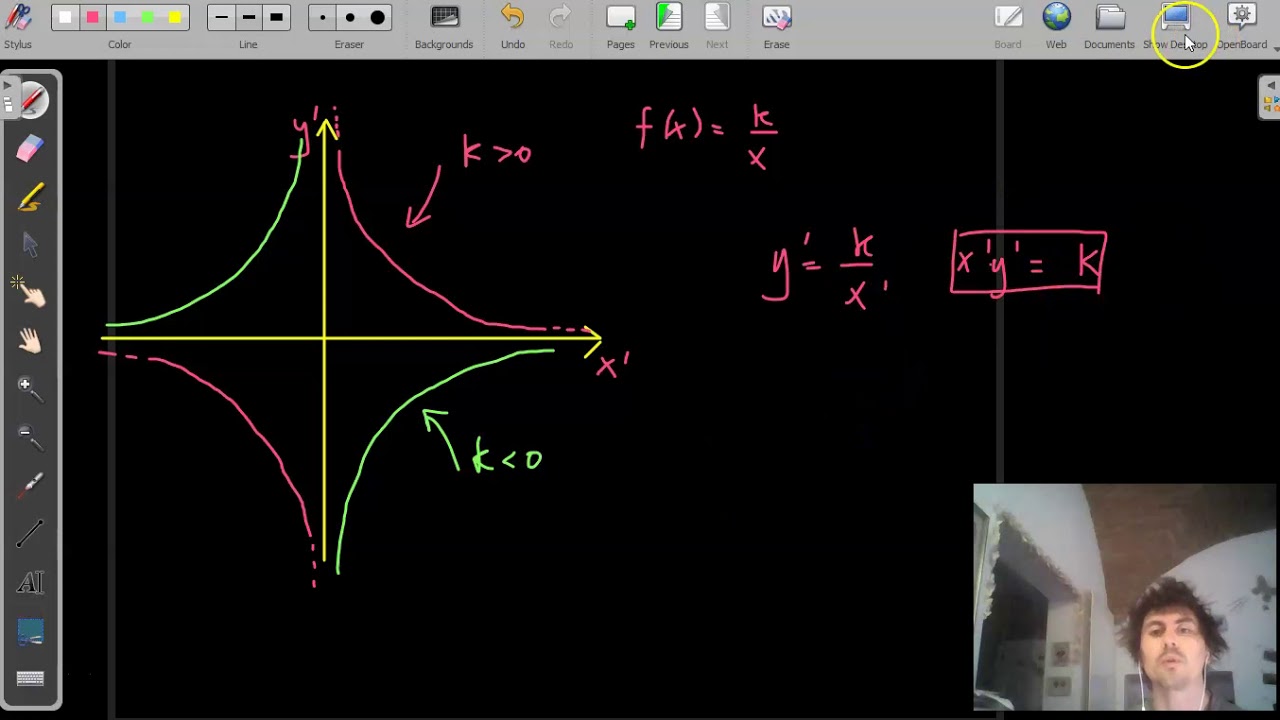The width and height of the screenshot is (1280, 720).
Task: Select the Eraser tool in stylus palette
Action: [30, 149]
